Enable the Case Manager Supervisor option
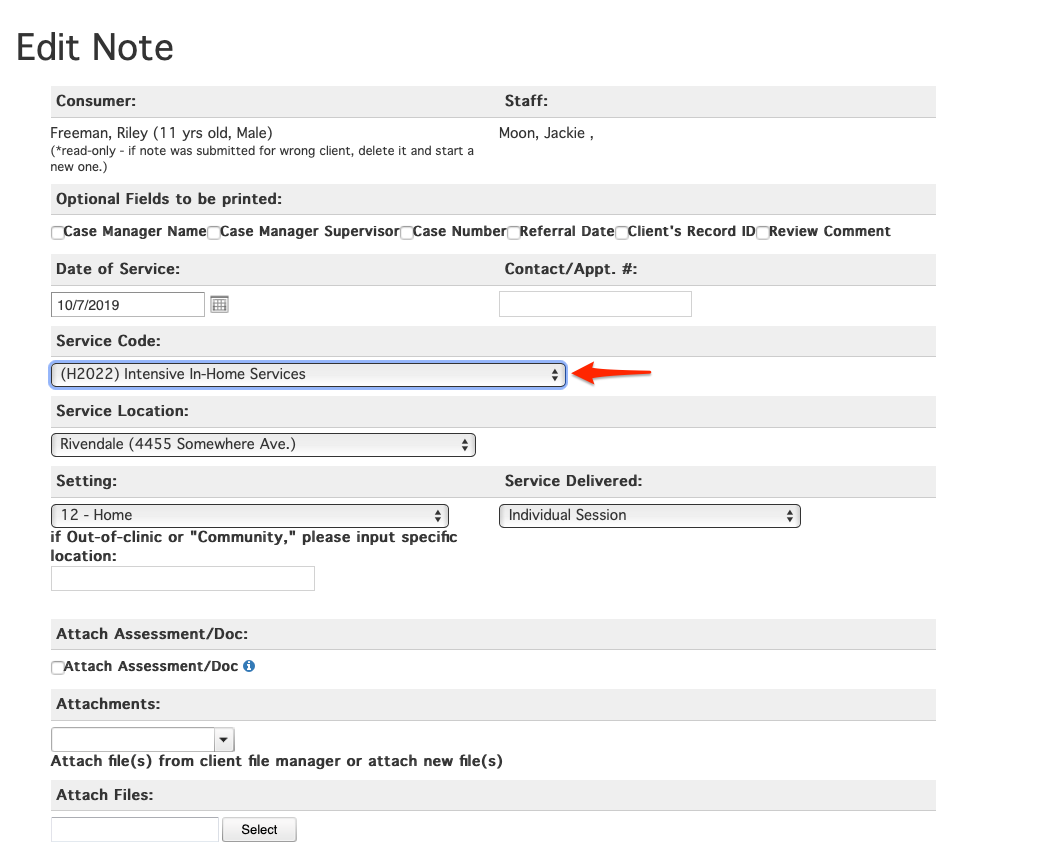 pyautogui.click(x=213, y=232)
